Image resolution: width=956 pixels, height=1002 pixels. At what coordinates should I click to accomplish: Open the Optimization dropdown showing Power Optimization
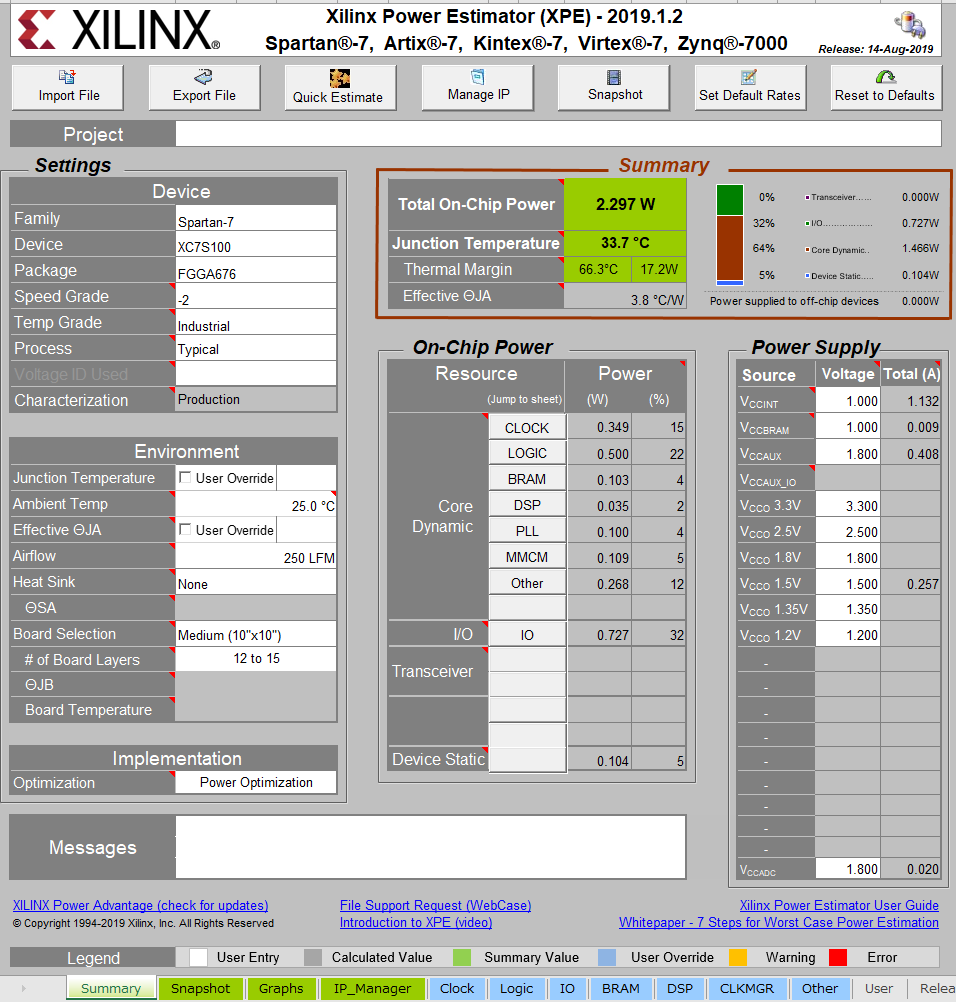click(256, 783)
